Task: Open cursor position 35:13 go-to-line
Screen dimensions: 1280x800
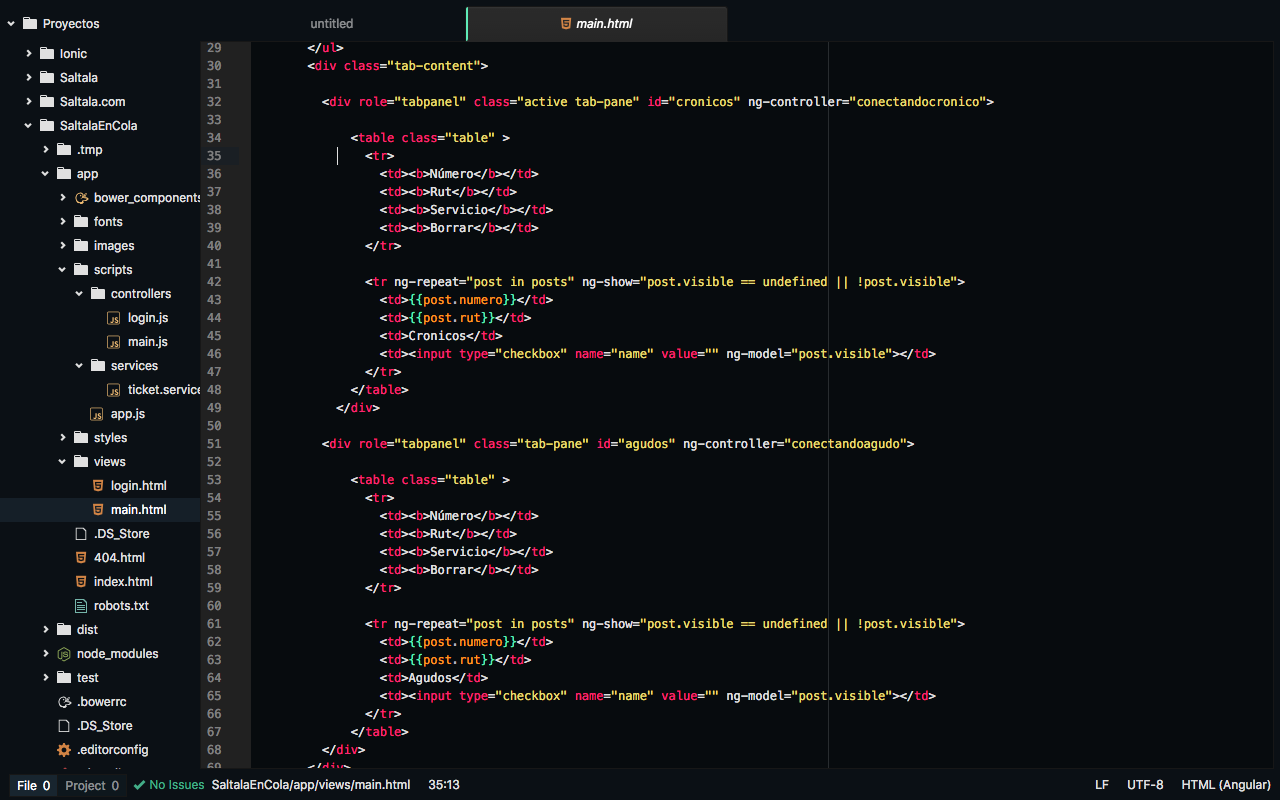Action: [444, 785]
